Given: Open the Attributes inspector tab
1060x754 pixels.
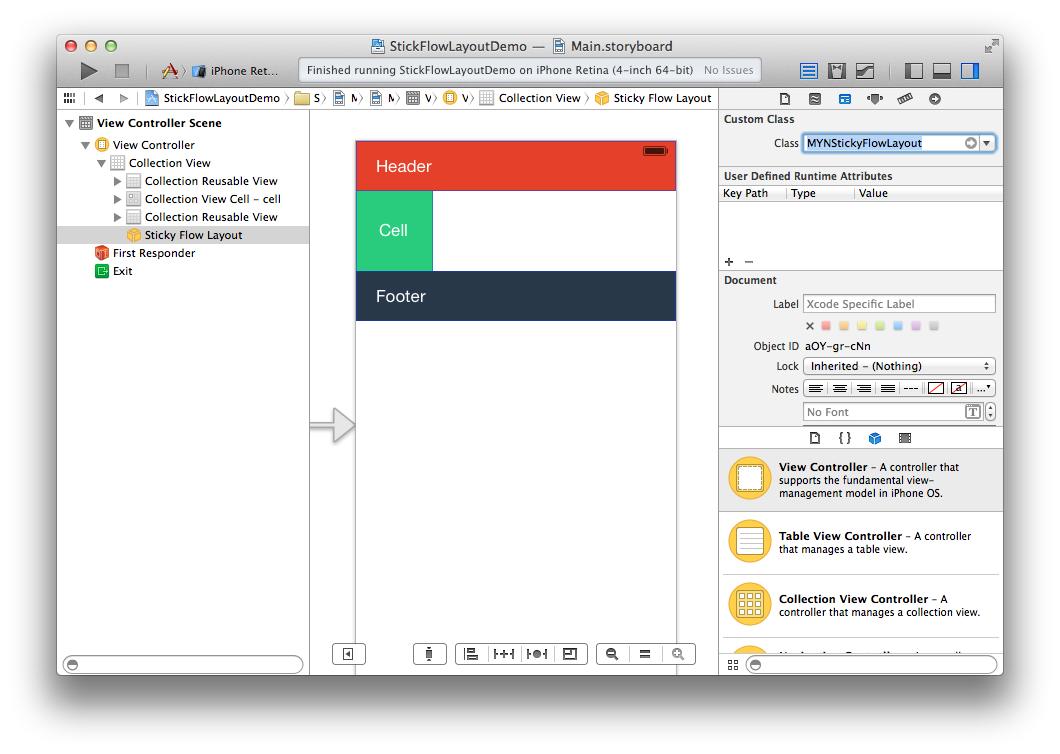Looking at the screenshot, I should [x=875, y=99].
